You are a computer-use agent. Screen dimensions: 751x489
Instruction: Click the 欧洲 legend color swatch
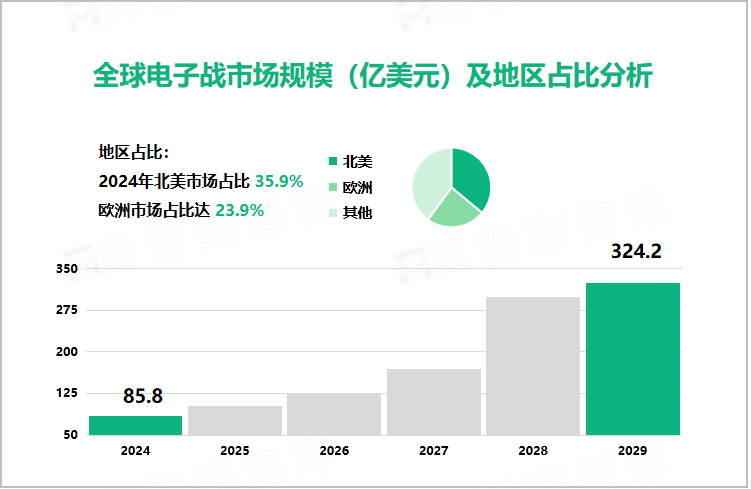click(x=334, y=187)
